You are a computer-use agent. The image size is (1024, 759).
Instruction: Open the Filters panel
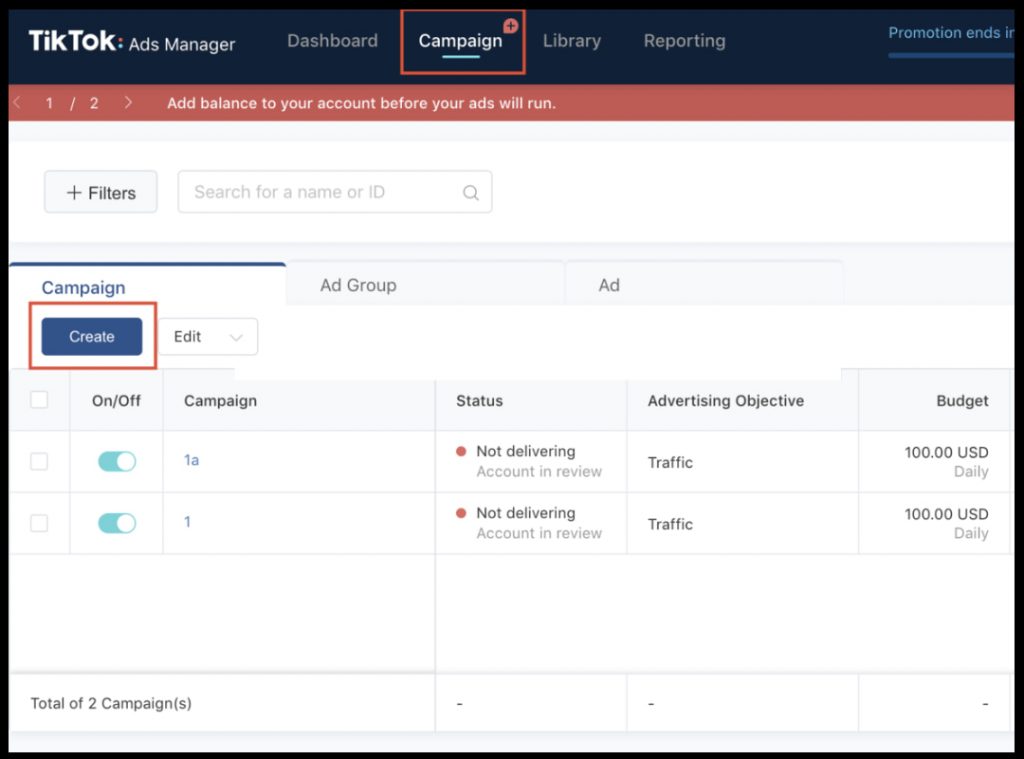click(101, 192)
